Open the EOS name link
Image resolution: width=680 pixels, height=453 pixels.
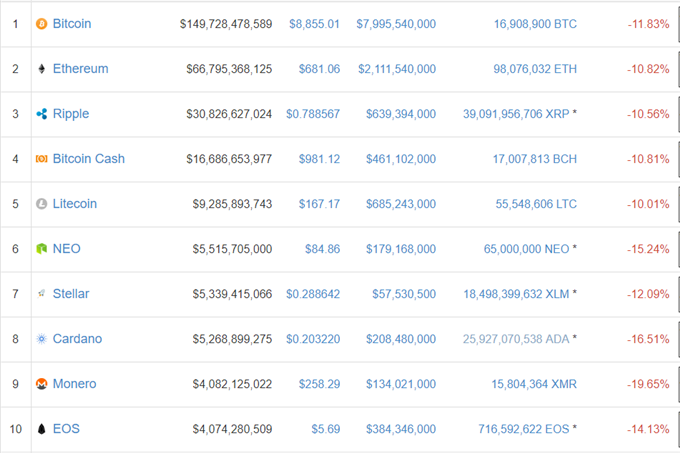66,429
